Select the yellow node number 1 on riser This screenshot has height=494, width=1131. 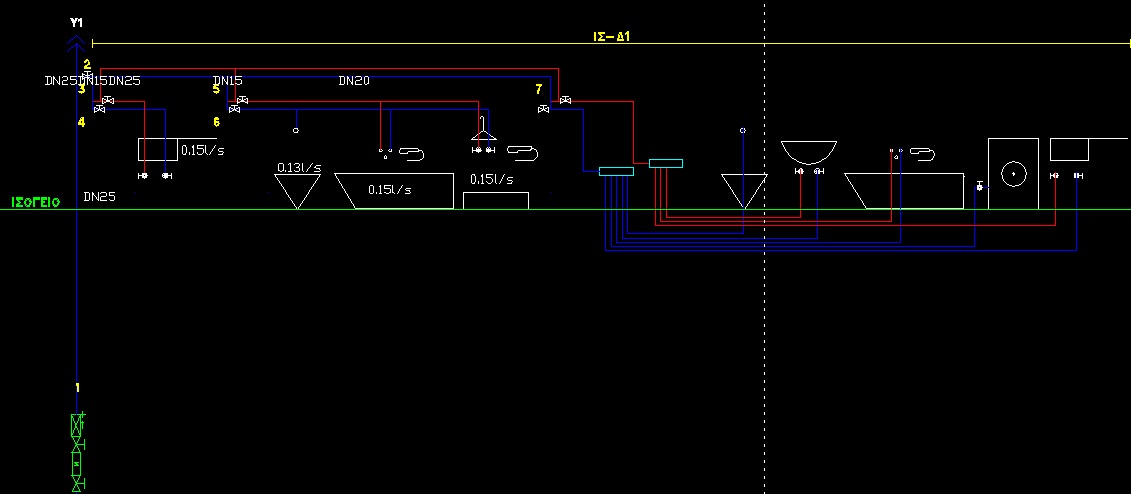(x=78, y=387)
